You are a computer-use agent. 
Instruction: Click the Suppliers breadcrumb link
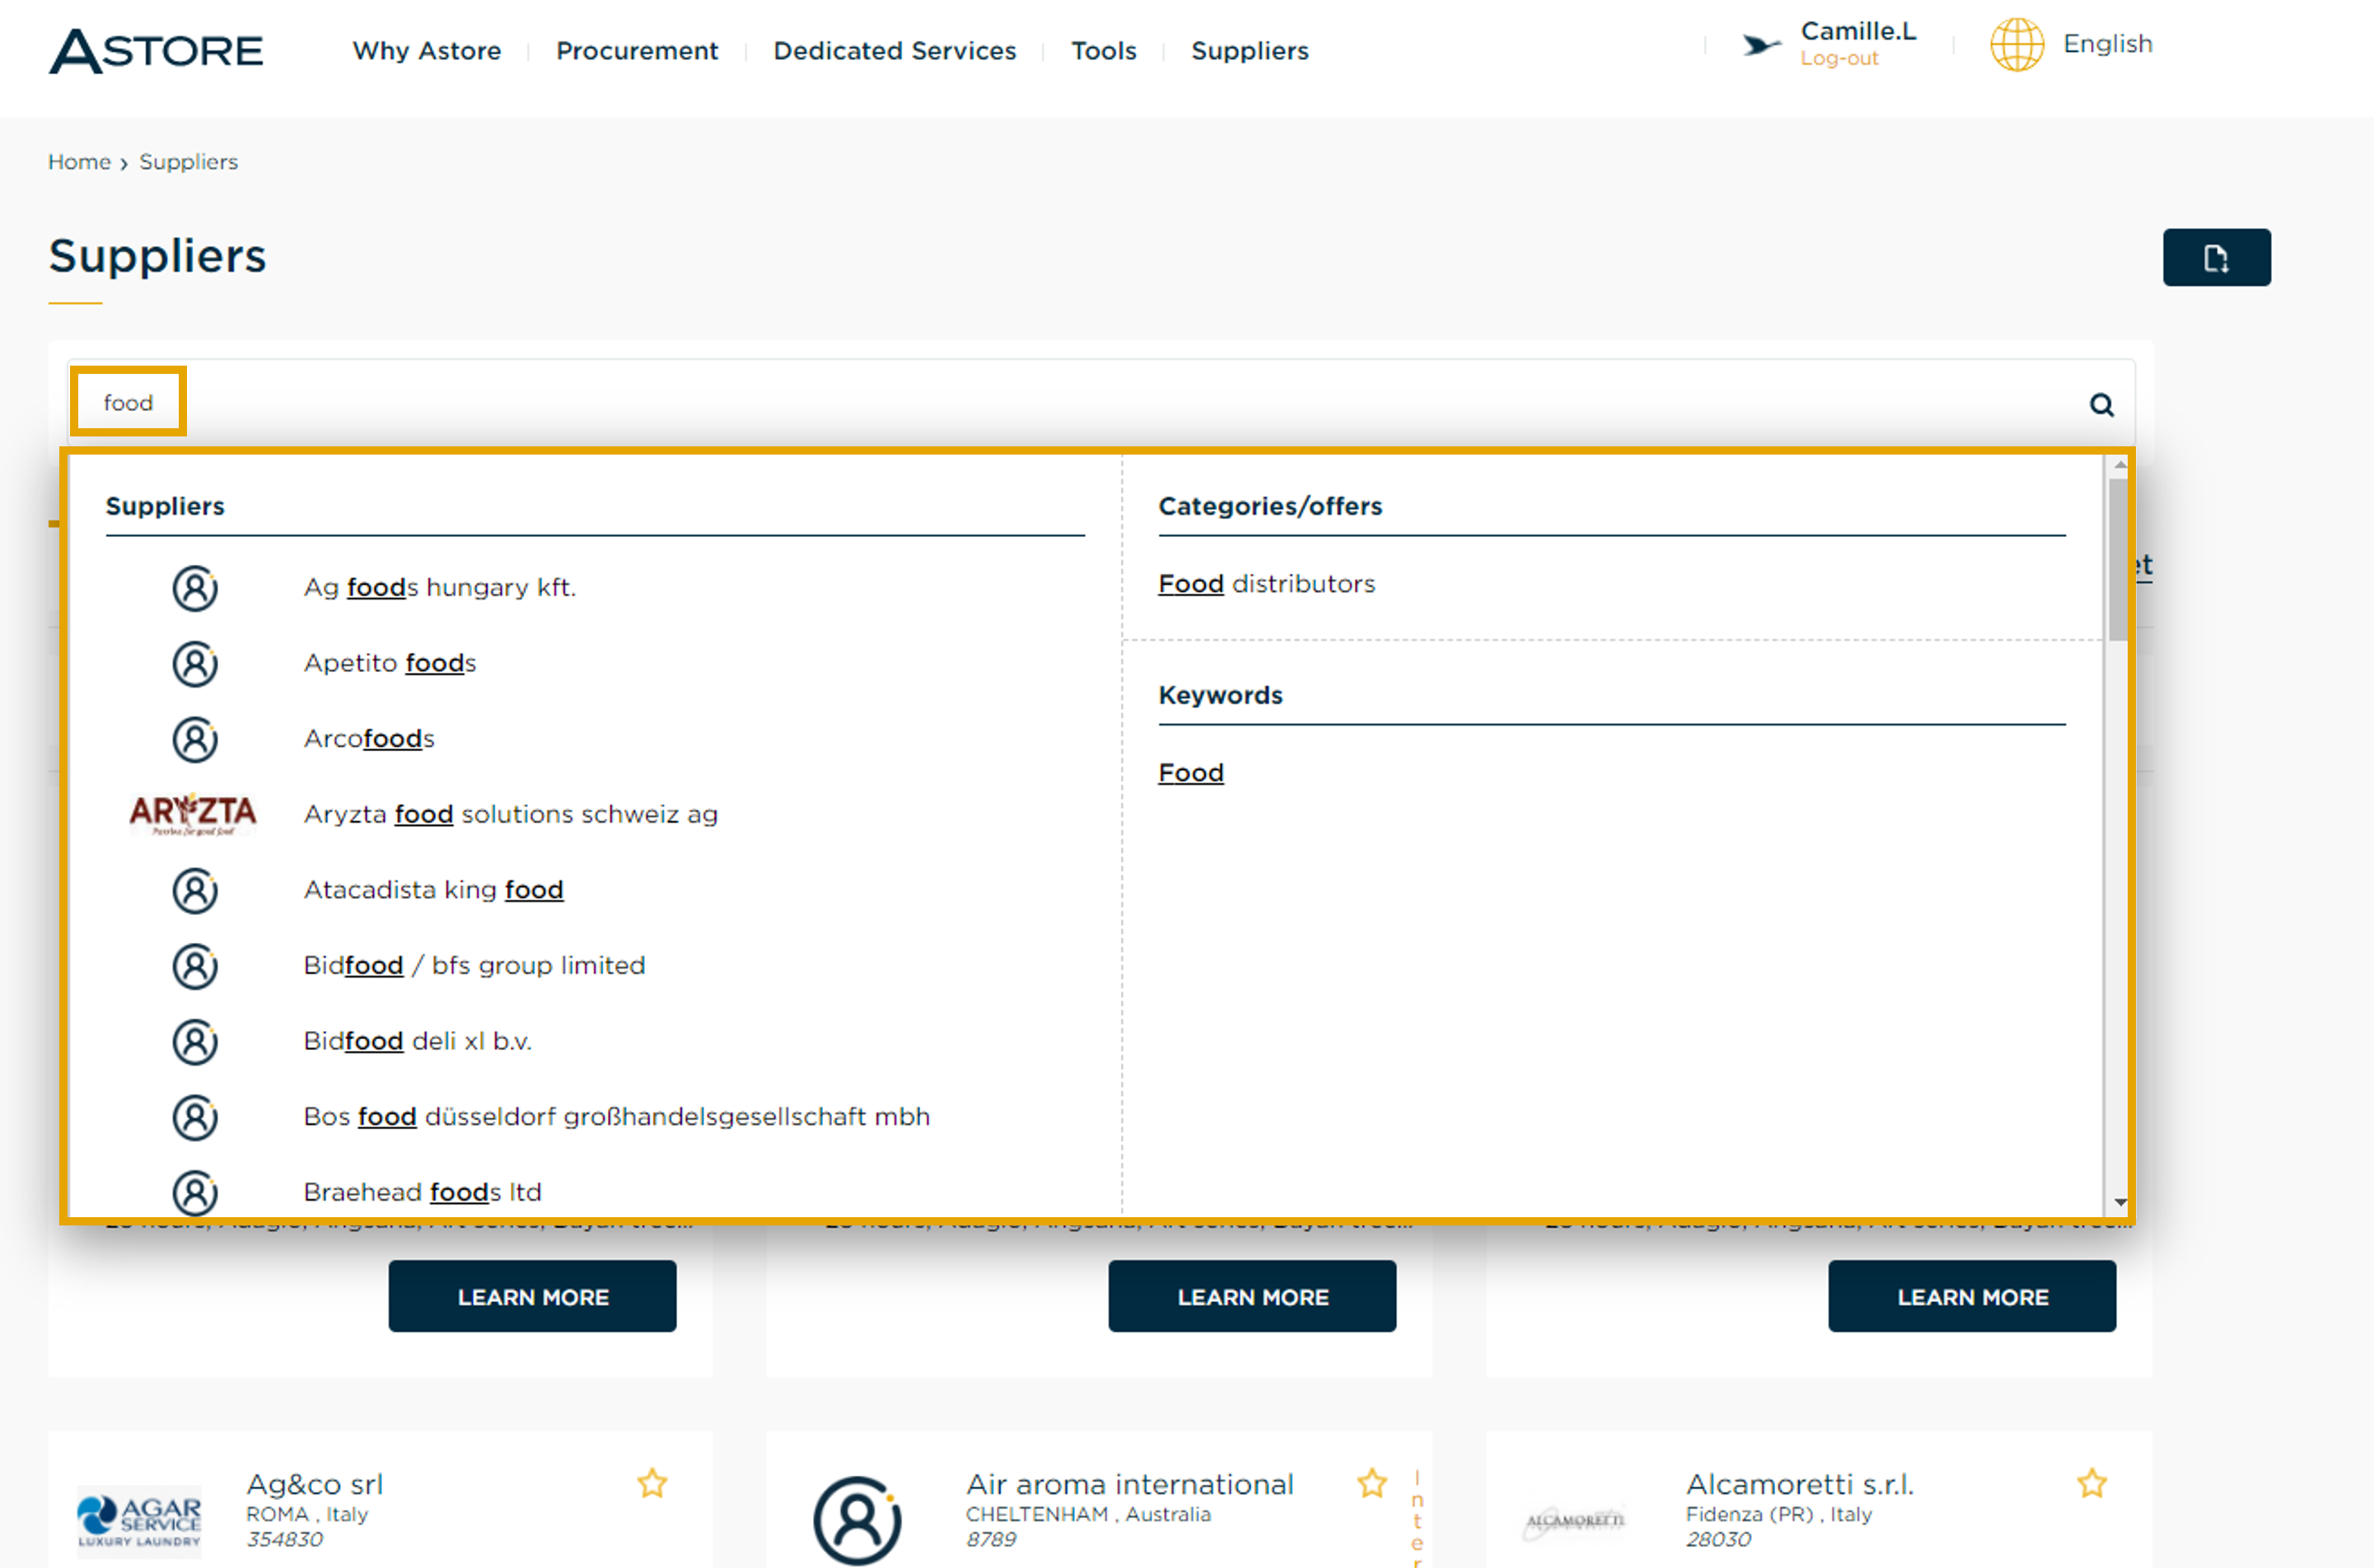188,162
